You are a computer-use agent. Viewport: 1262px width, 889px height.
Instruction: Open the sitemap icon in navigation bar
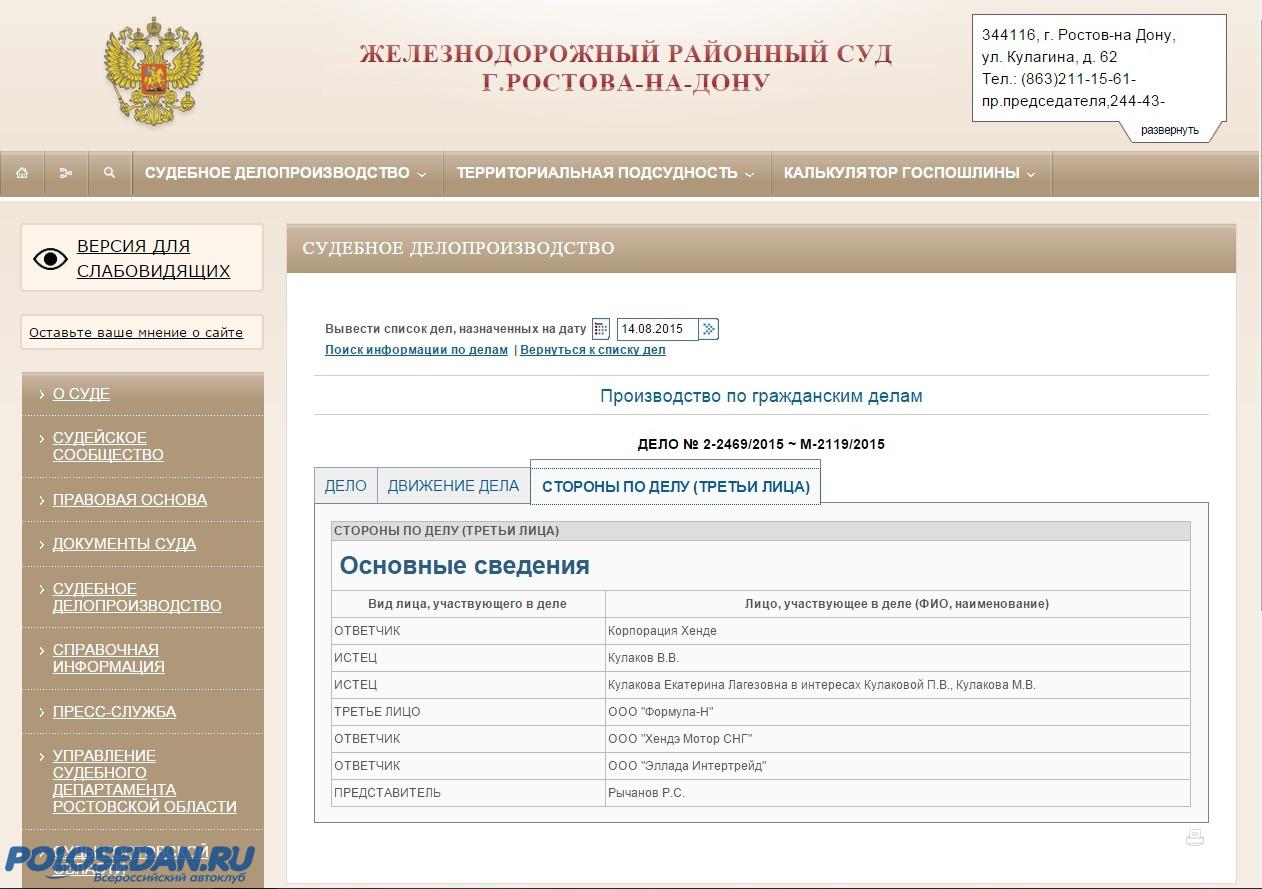[x=66, y=173]
